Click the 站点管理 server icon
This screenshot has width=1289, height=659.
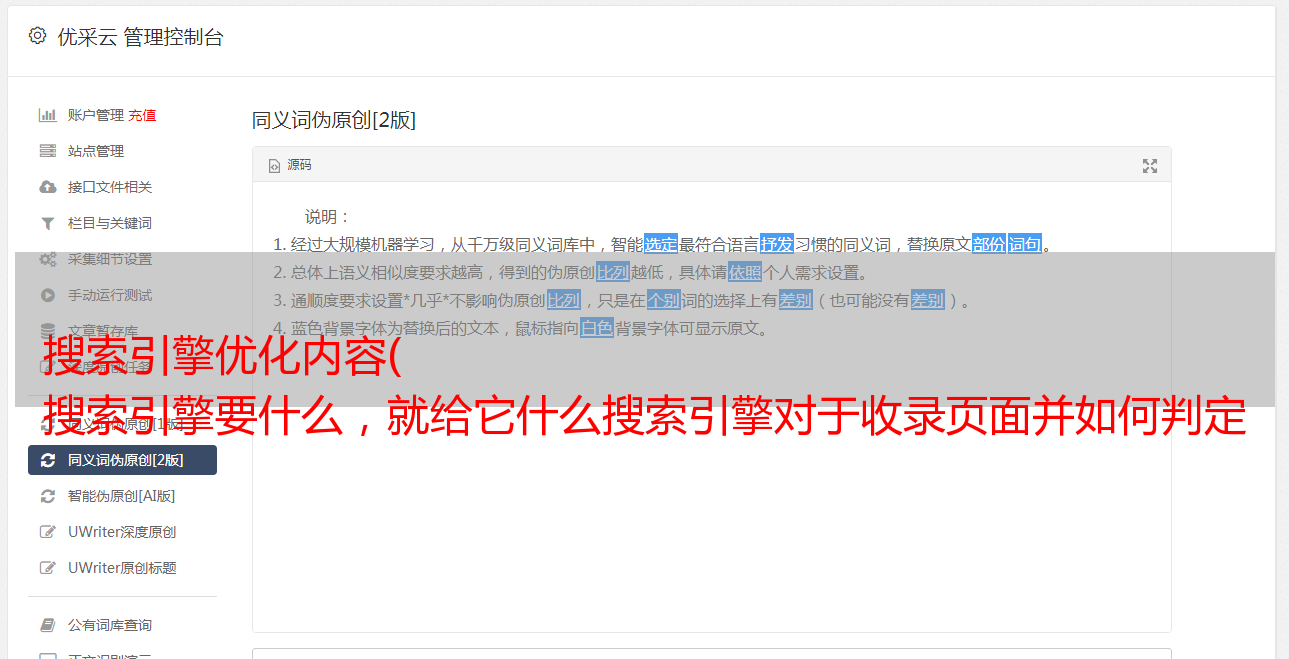pyautogui.click(x=47, y=151)
